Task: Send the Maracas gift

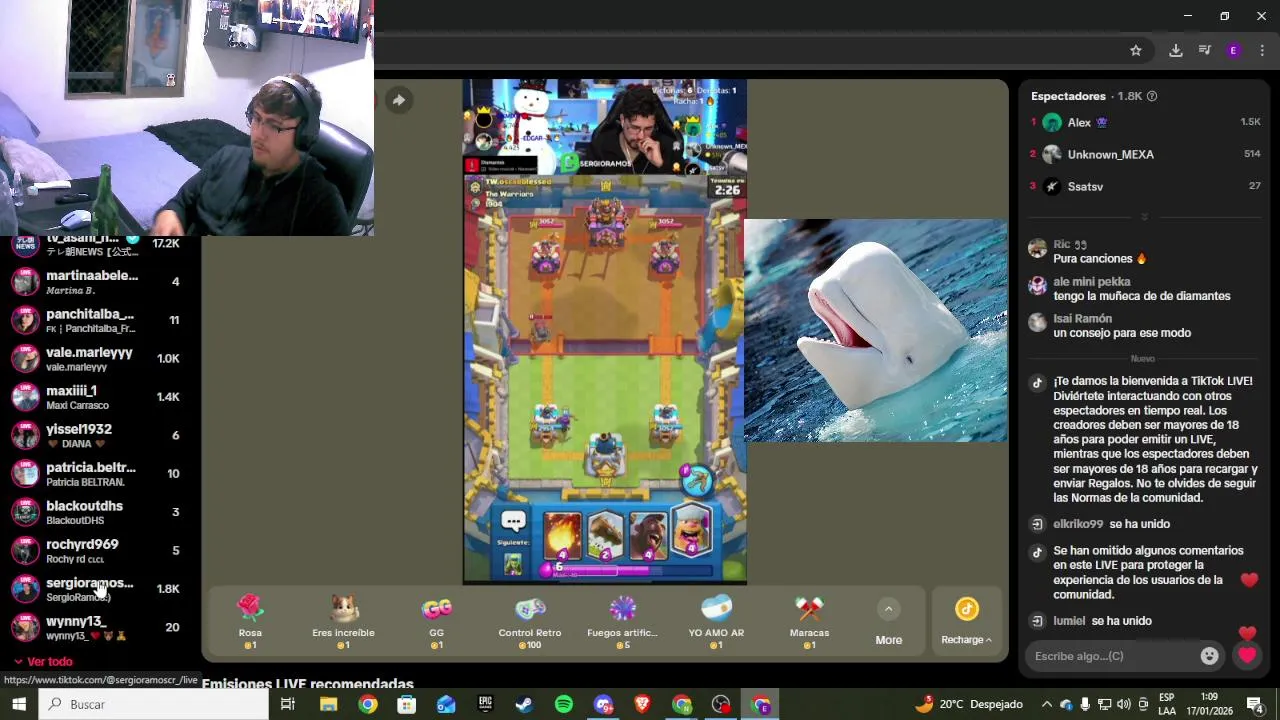Action: (809, 621)
